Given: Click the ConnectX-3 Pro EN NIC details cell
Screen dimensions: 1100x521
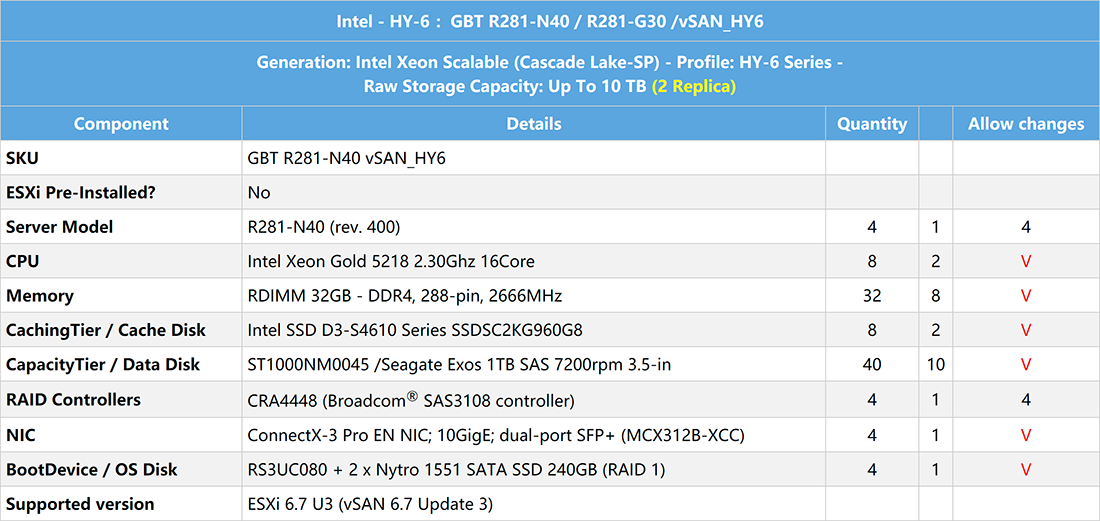Looking at the screenshot, I should coord(496,435).
